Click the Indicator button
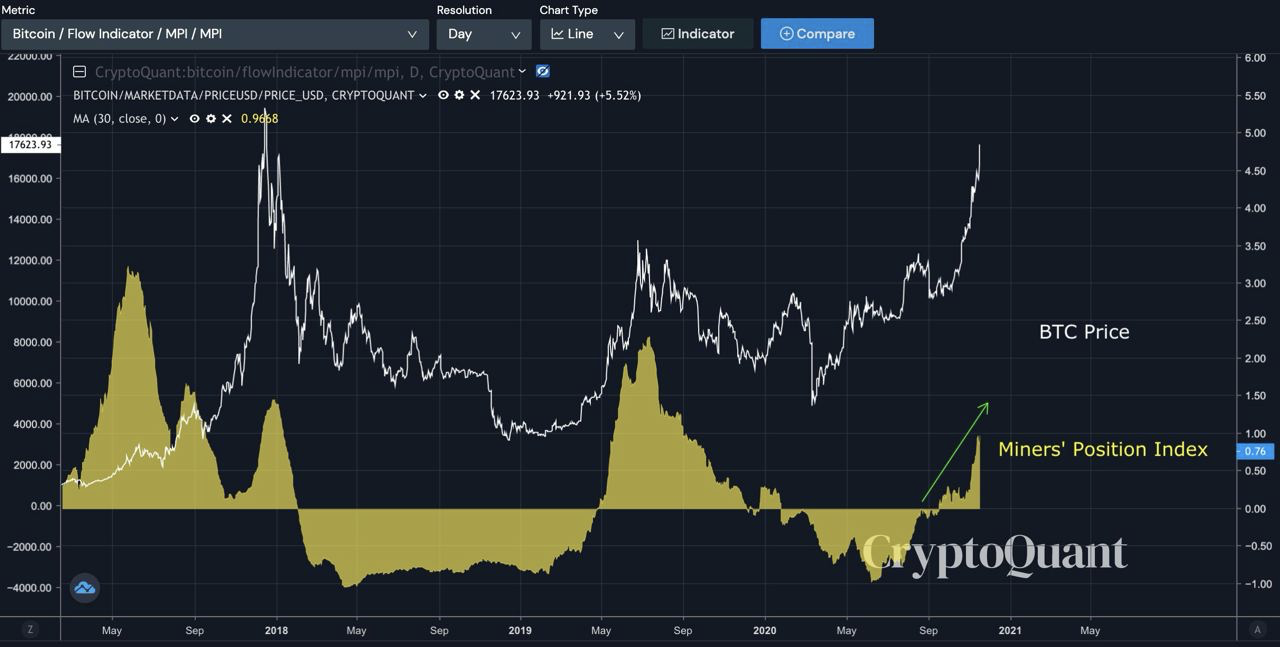This screenshot has width=1280, height=647. (697, 34)
